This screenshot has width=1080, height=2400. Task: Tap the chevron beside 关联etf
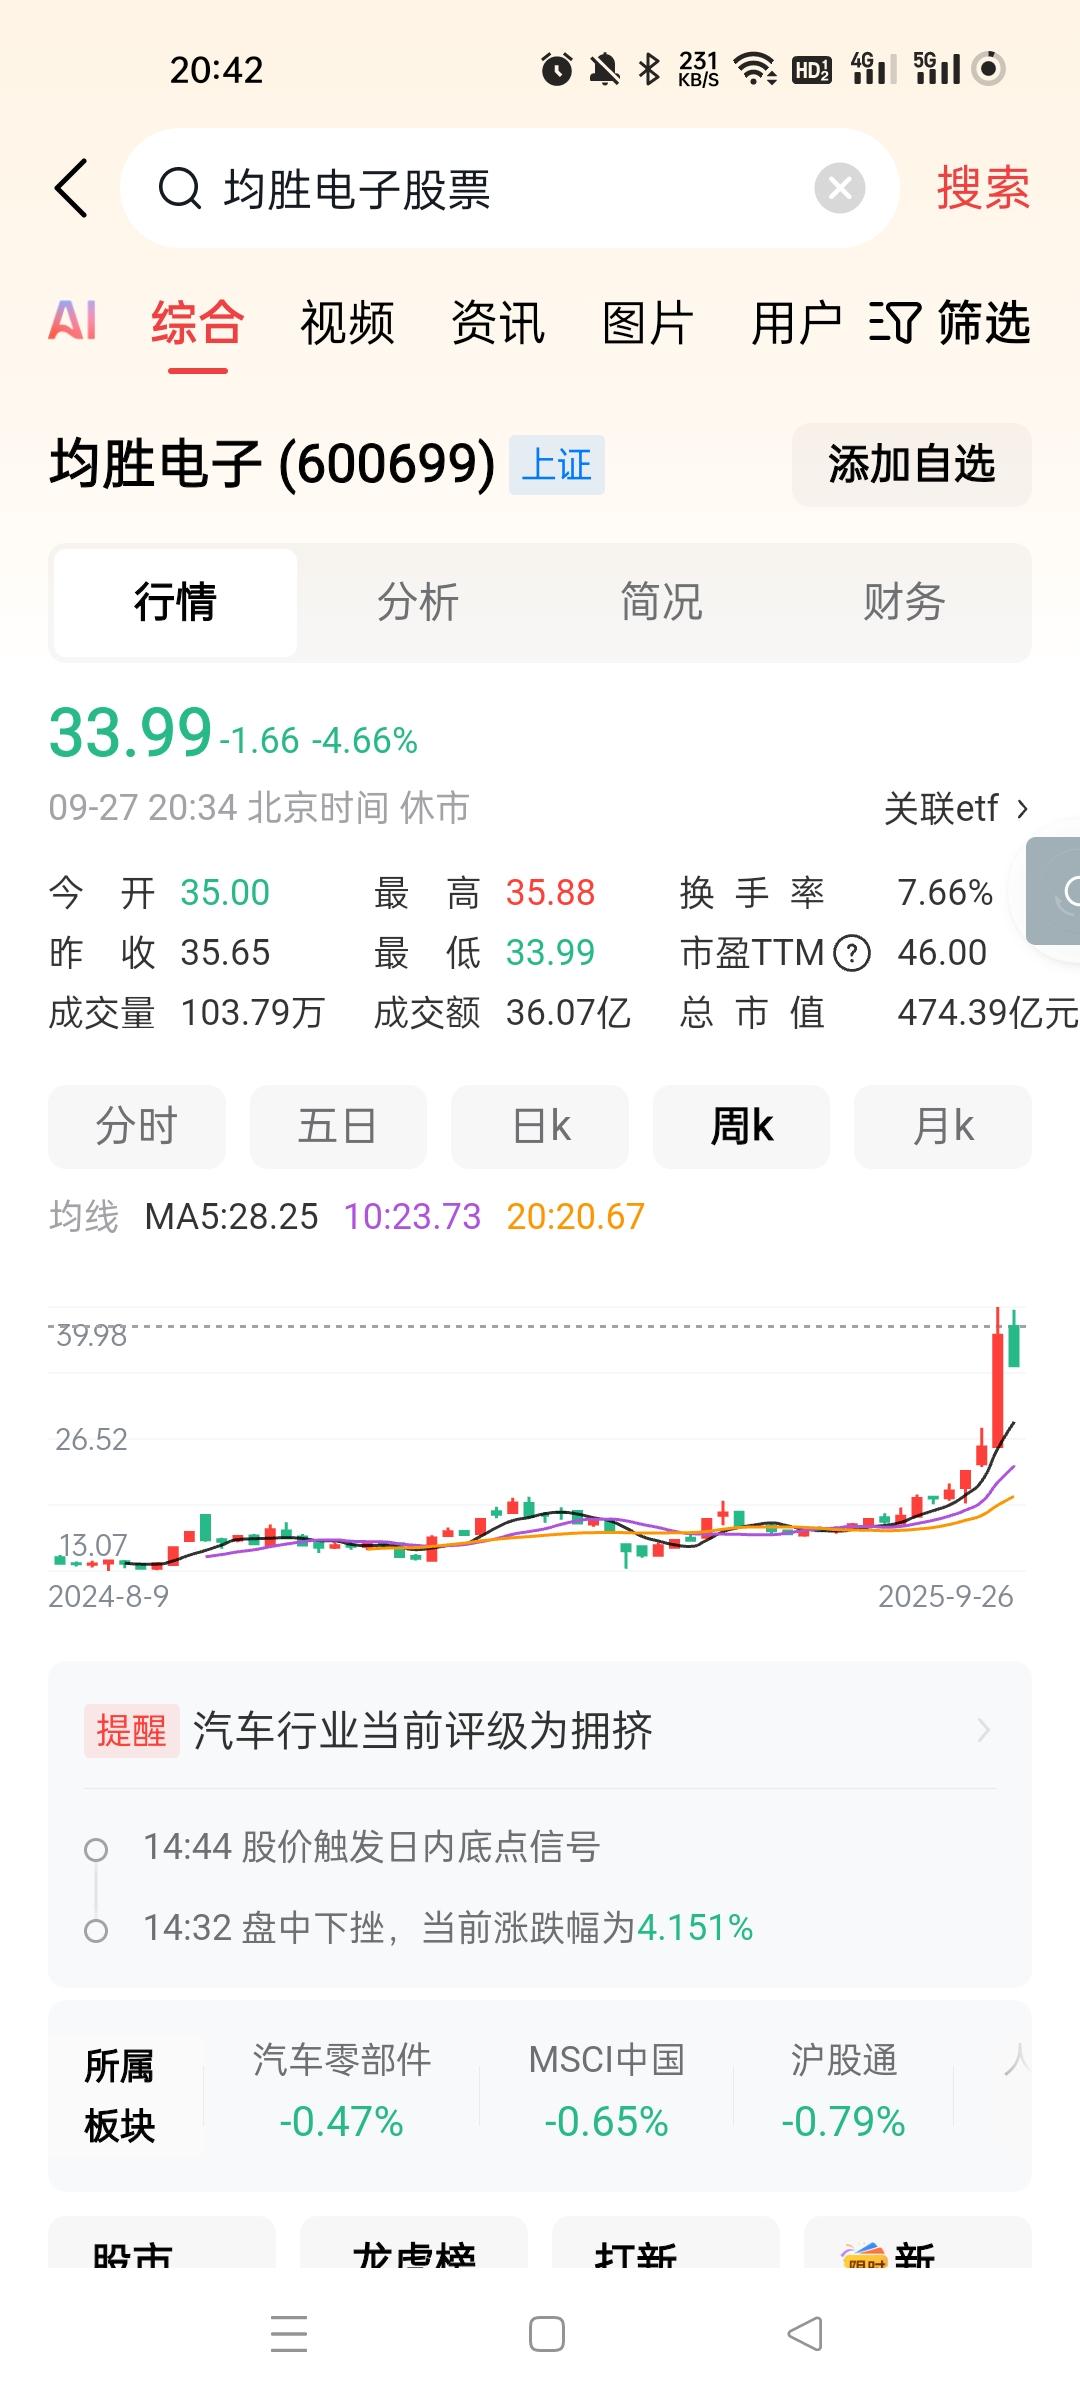pyautogui.click(x=1022, y=808)
